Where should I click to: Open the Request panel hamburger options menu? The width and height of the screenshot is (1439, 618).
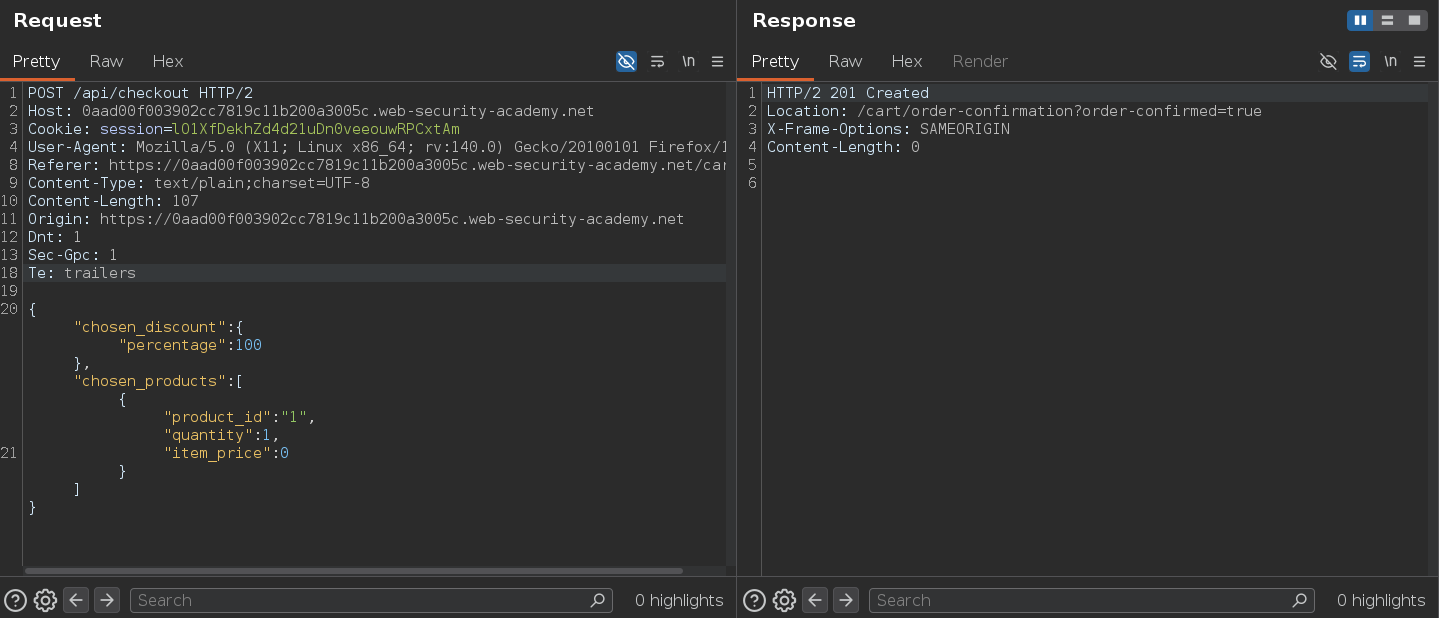click(x=717, y=61)
